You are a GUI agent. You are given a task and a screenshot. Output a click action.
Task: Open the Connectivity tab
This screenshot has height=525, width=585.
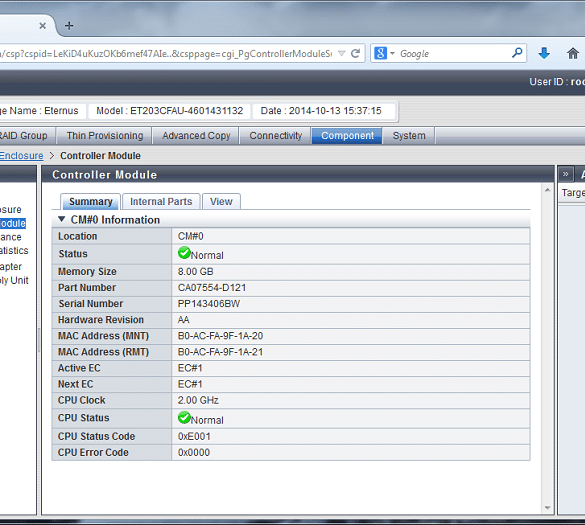point(276,135)
